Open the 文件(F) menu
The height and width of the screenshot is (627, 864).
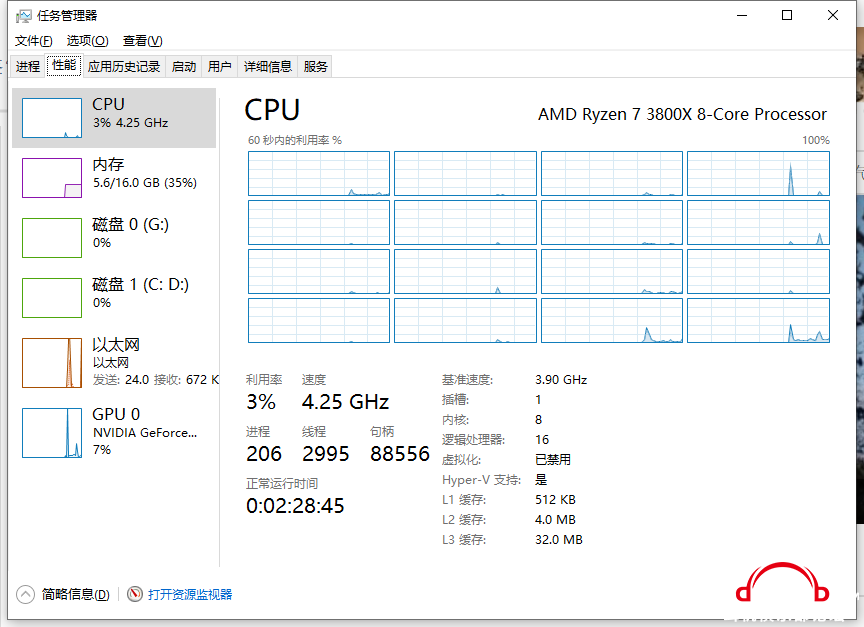(33, 41)
